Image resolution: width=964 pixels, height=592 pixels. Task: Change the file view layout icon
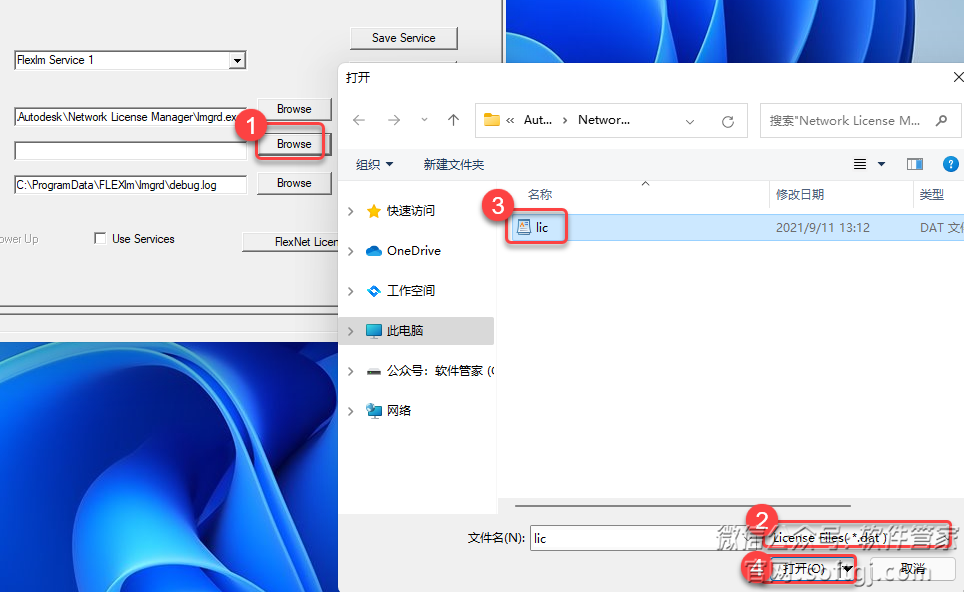coord(861,164)
